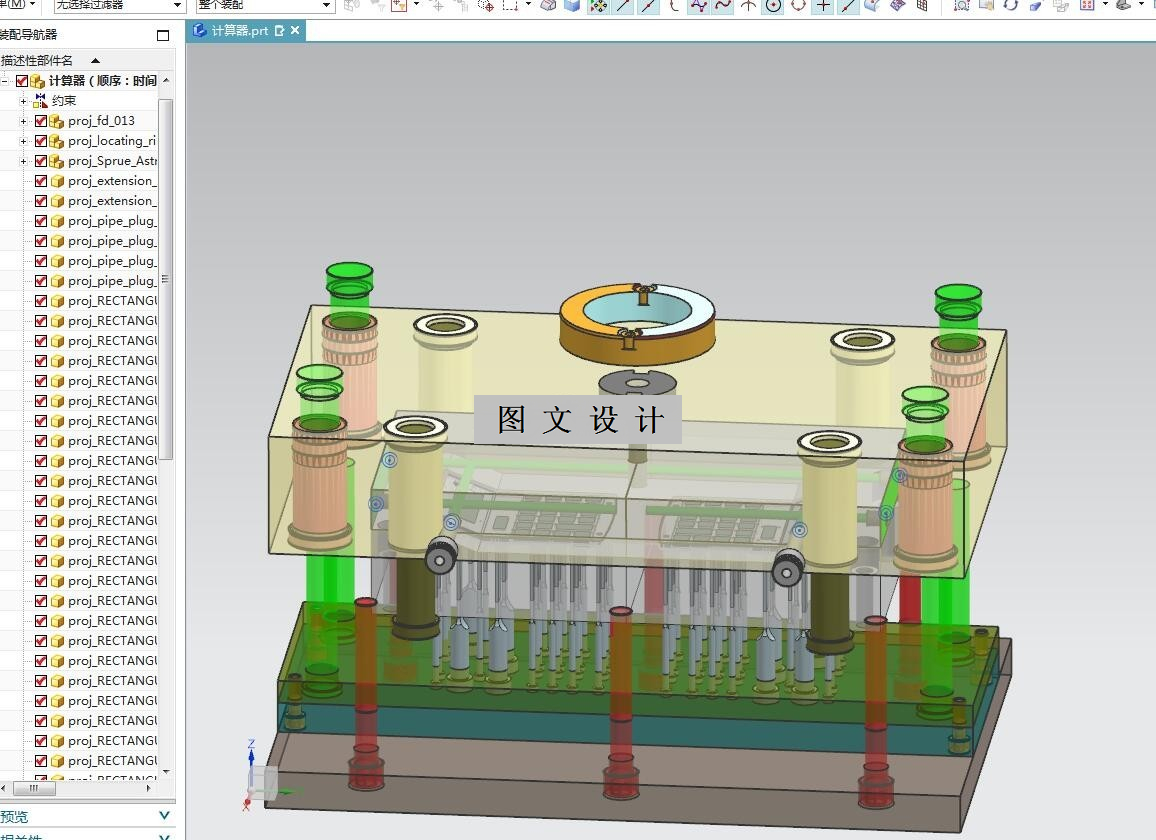Click the blue solid cube icon in toolbar

(572, 5)
